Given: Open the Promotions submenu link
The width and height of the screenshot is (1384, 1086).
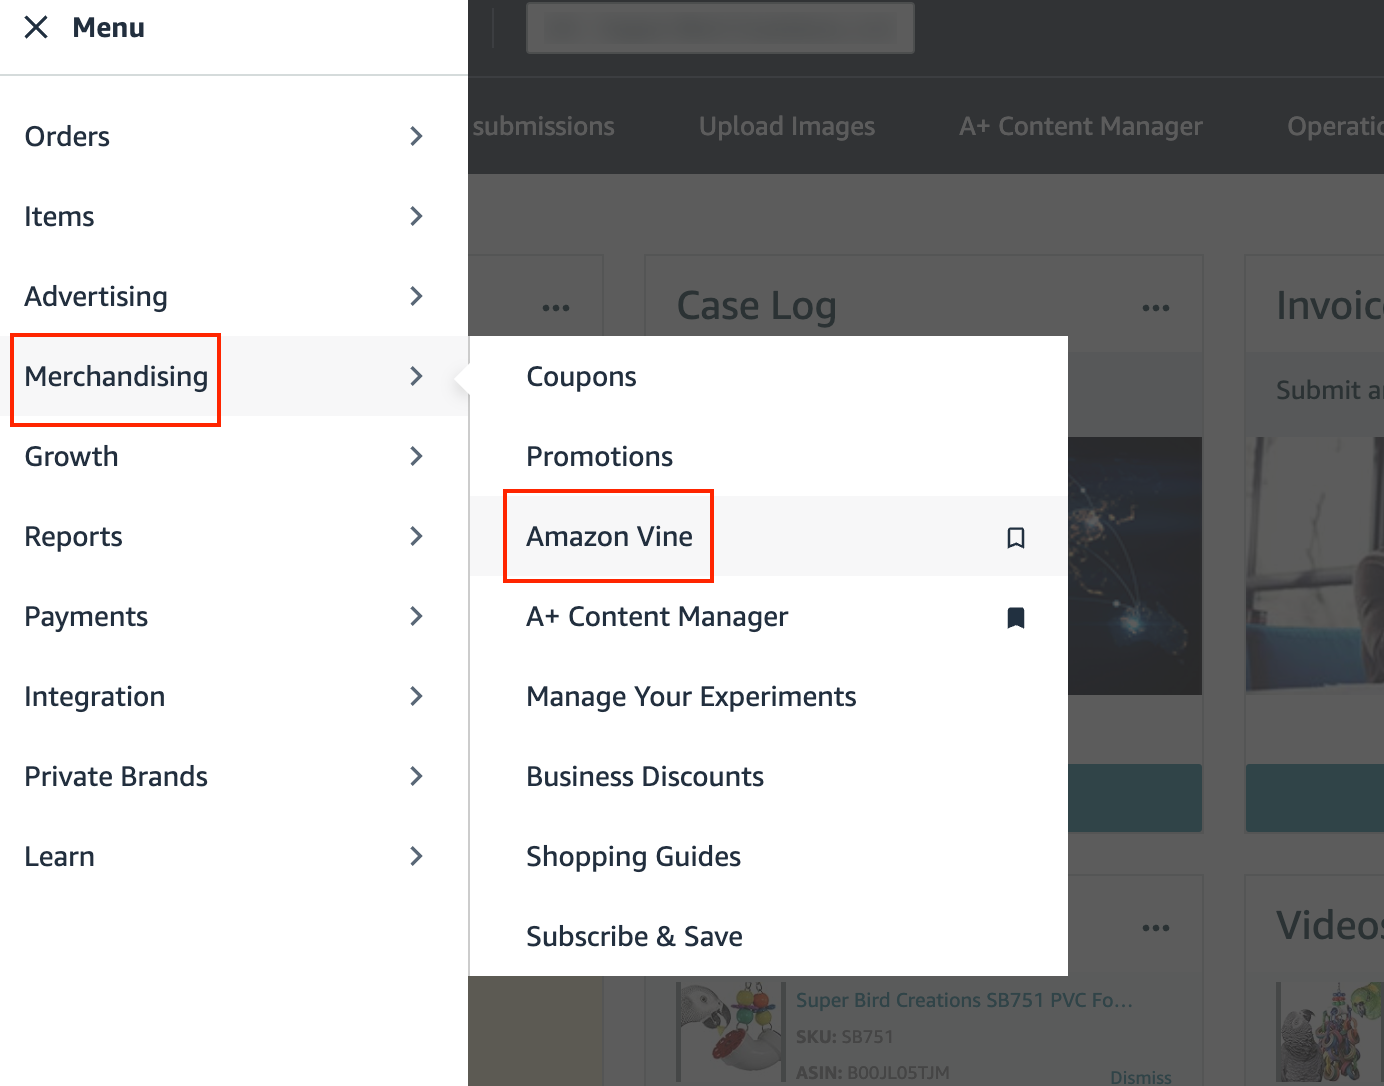Looking at the screenshot, I should pos(599,456).
